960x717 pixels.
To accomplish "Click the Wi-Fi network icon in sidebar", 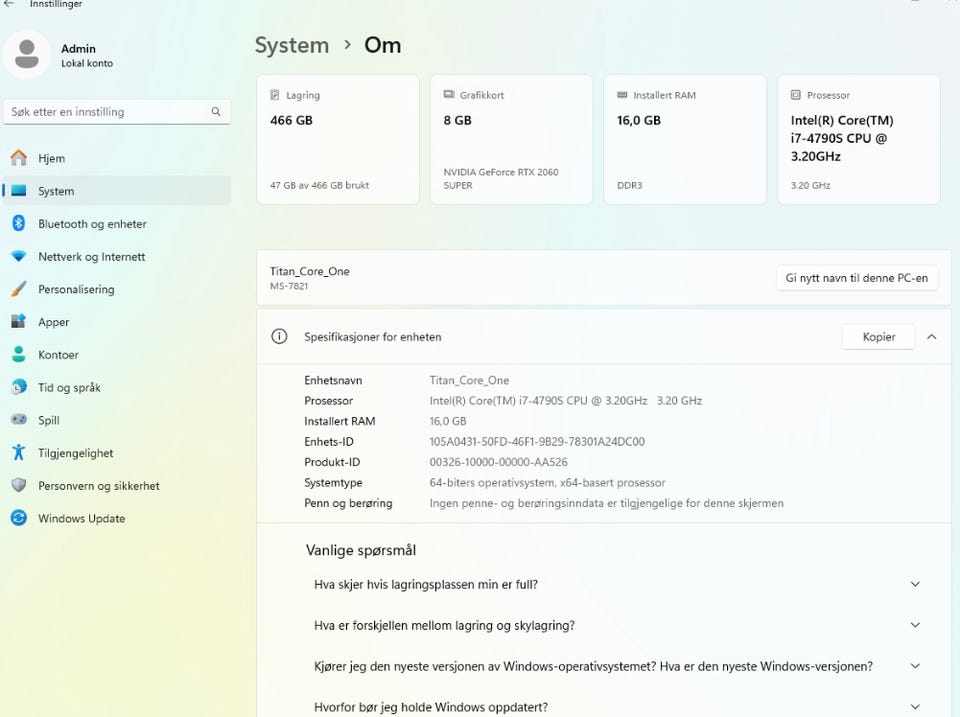I will pyautogui.click(x=19, y=256).
